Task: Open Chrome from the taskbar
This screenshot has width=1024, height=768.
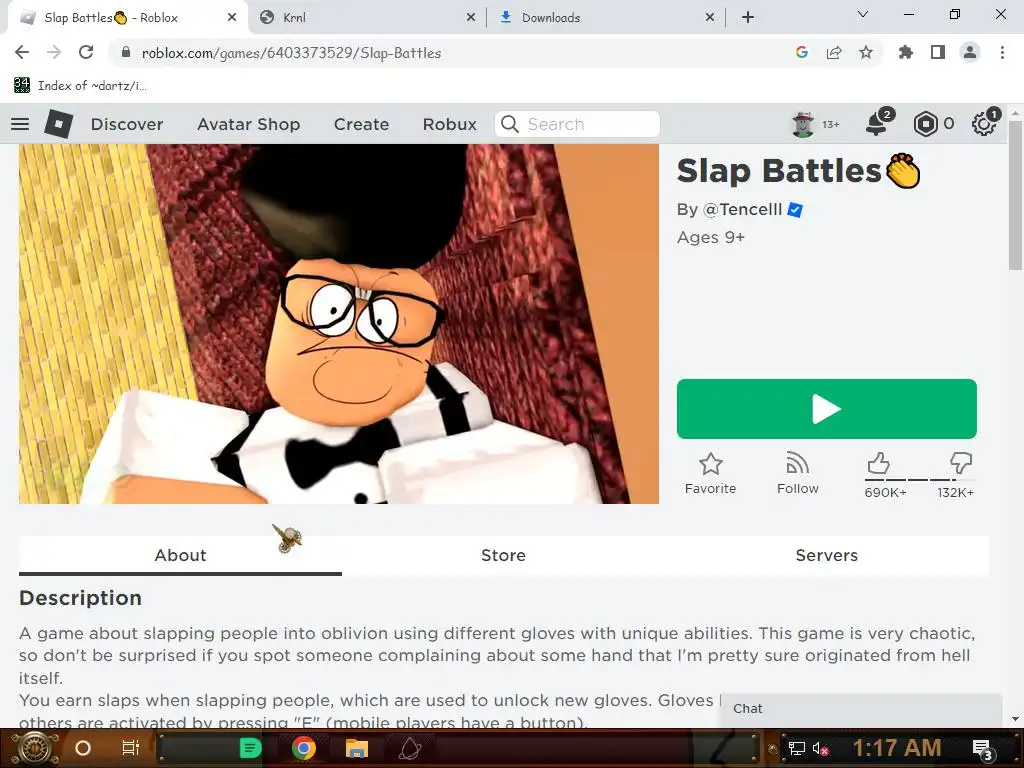Action: pos(304,748)
